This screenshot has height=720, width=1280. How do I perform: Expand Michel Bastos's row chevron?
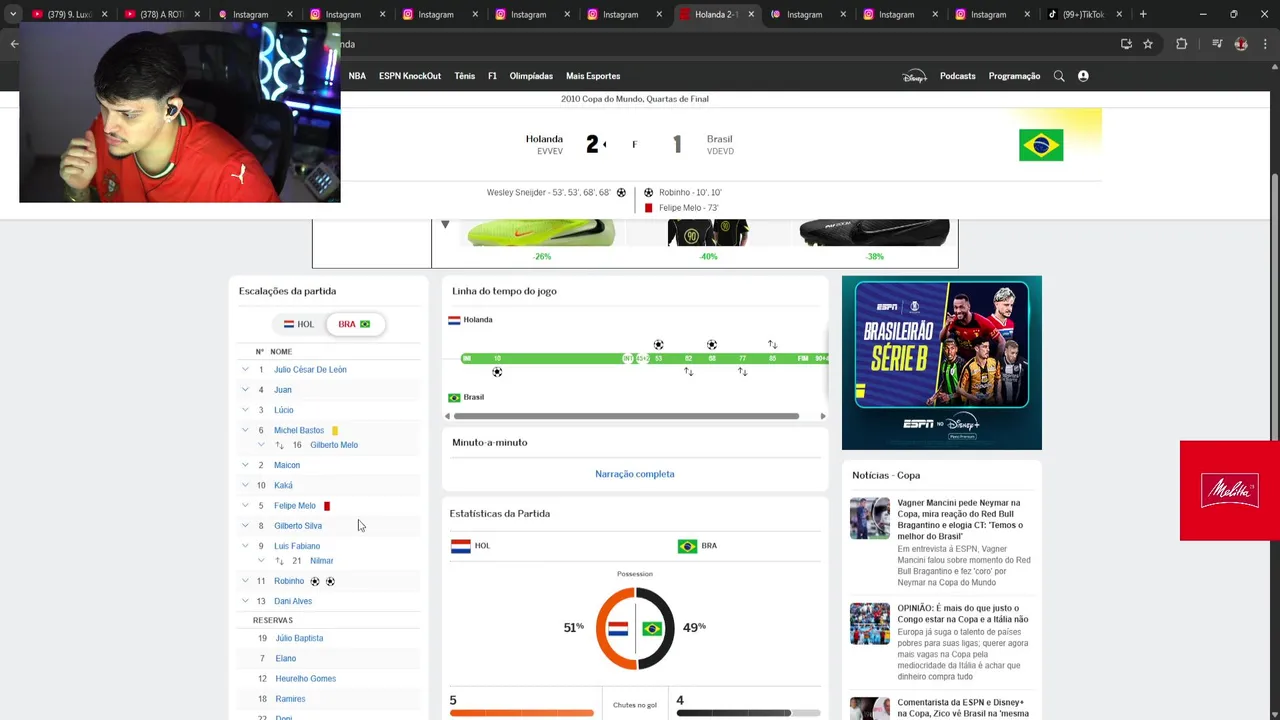[245, 430]
